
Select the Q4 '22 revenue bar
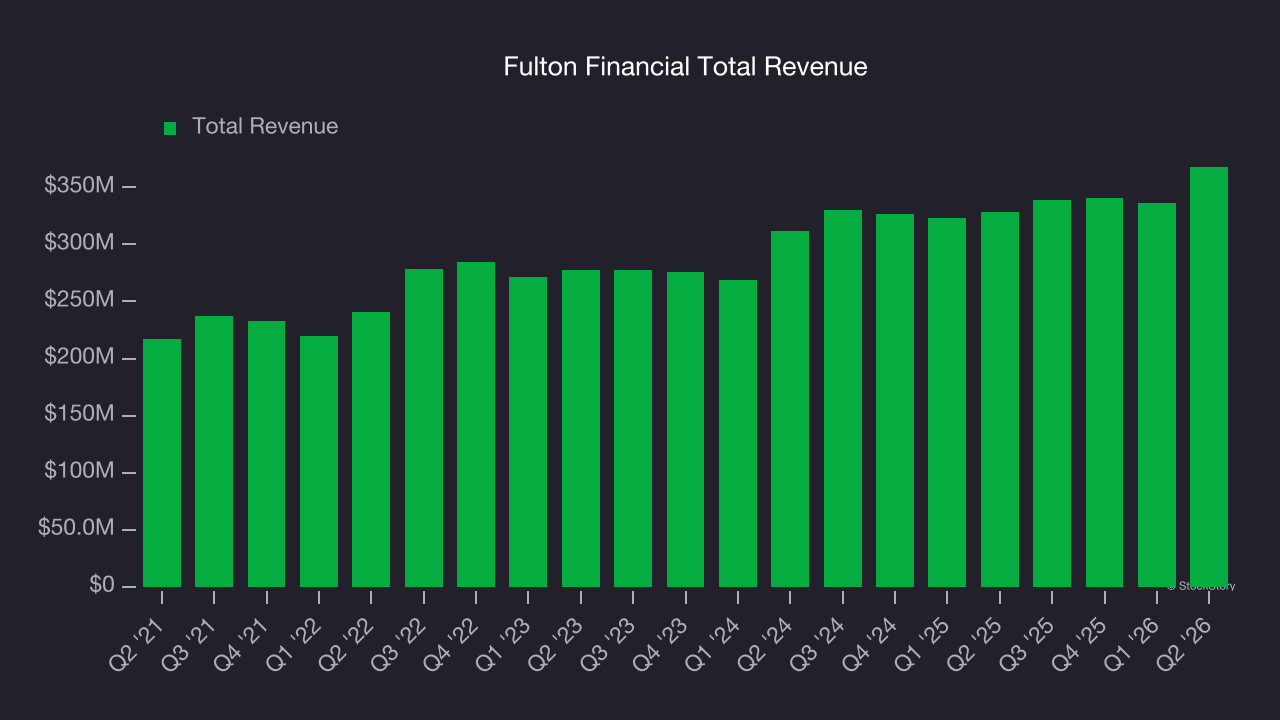click(x=476, y=424)
